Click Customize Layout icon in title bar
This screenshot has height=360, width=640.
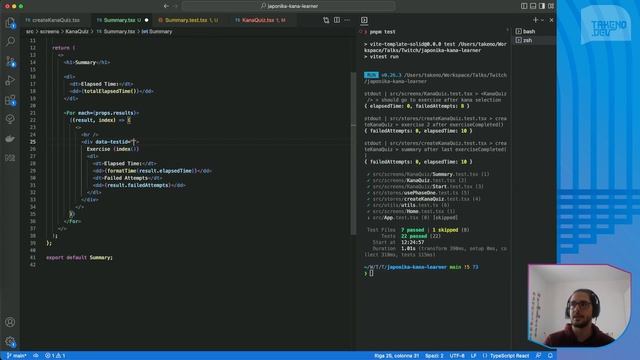pos(551,6)
